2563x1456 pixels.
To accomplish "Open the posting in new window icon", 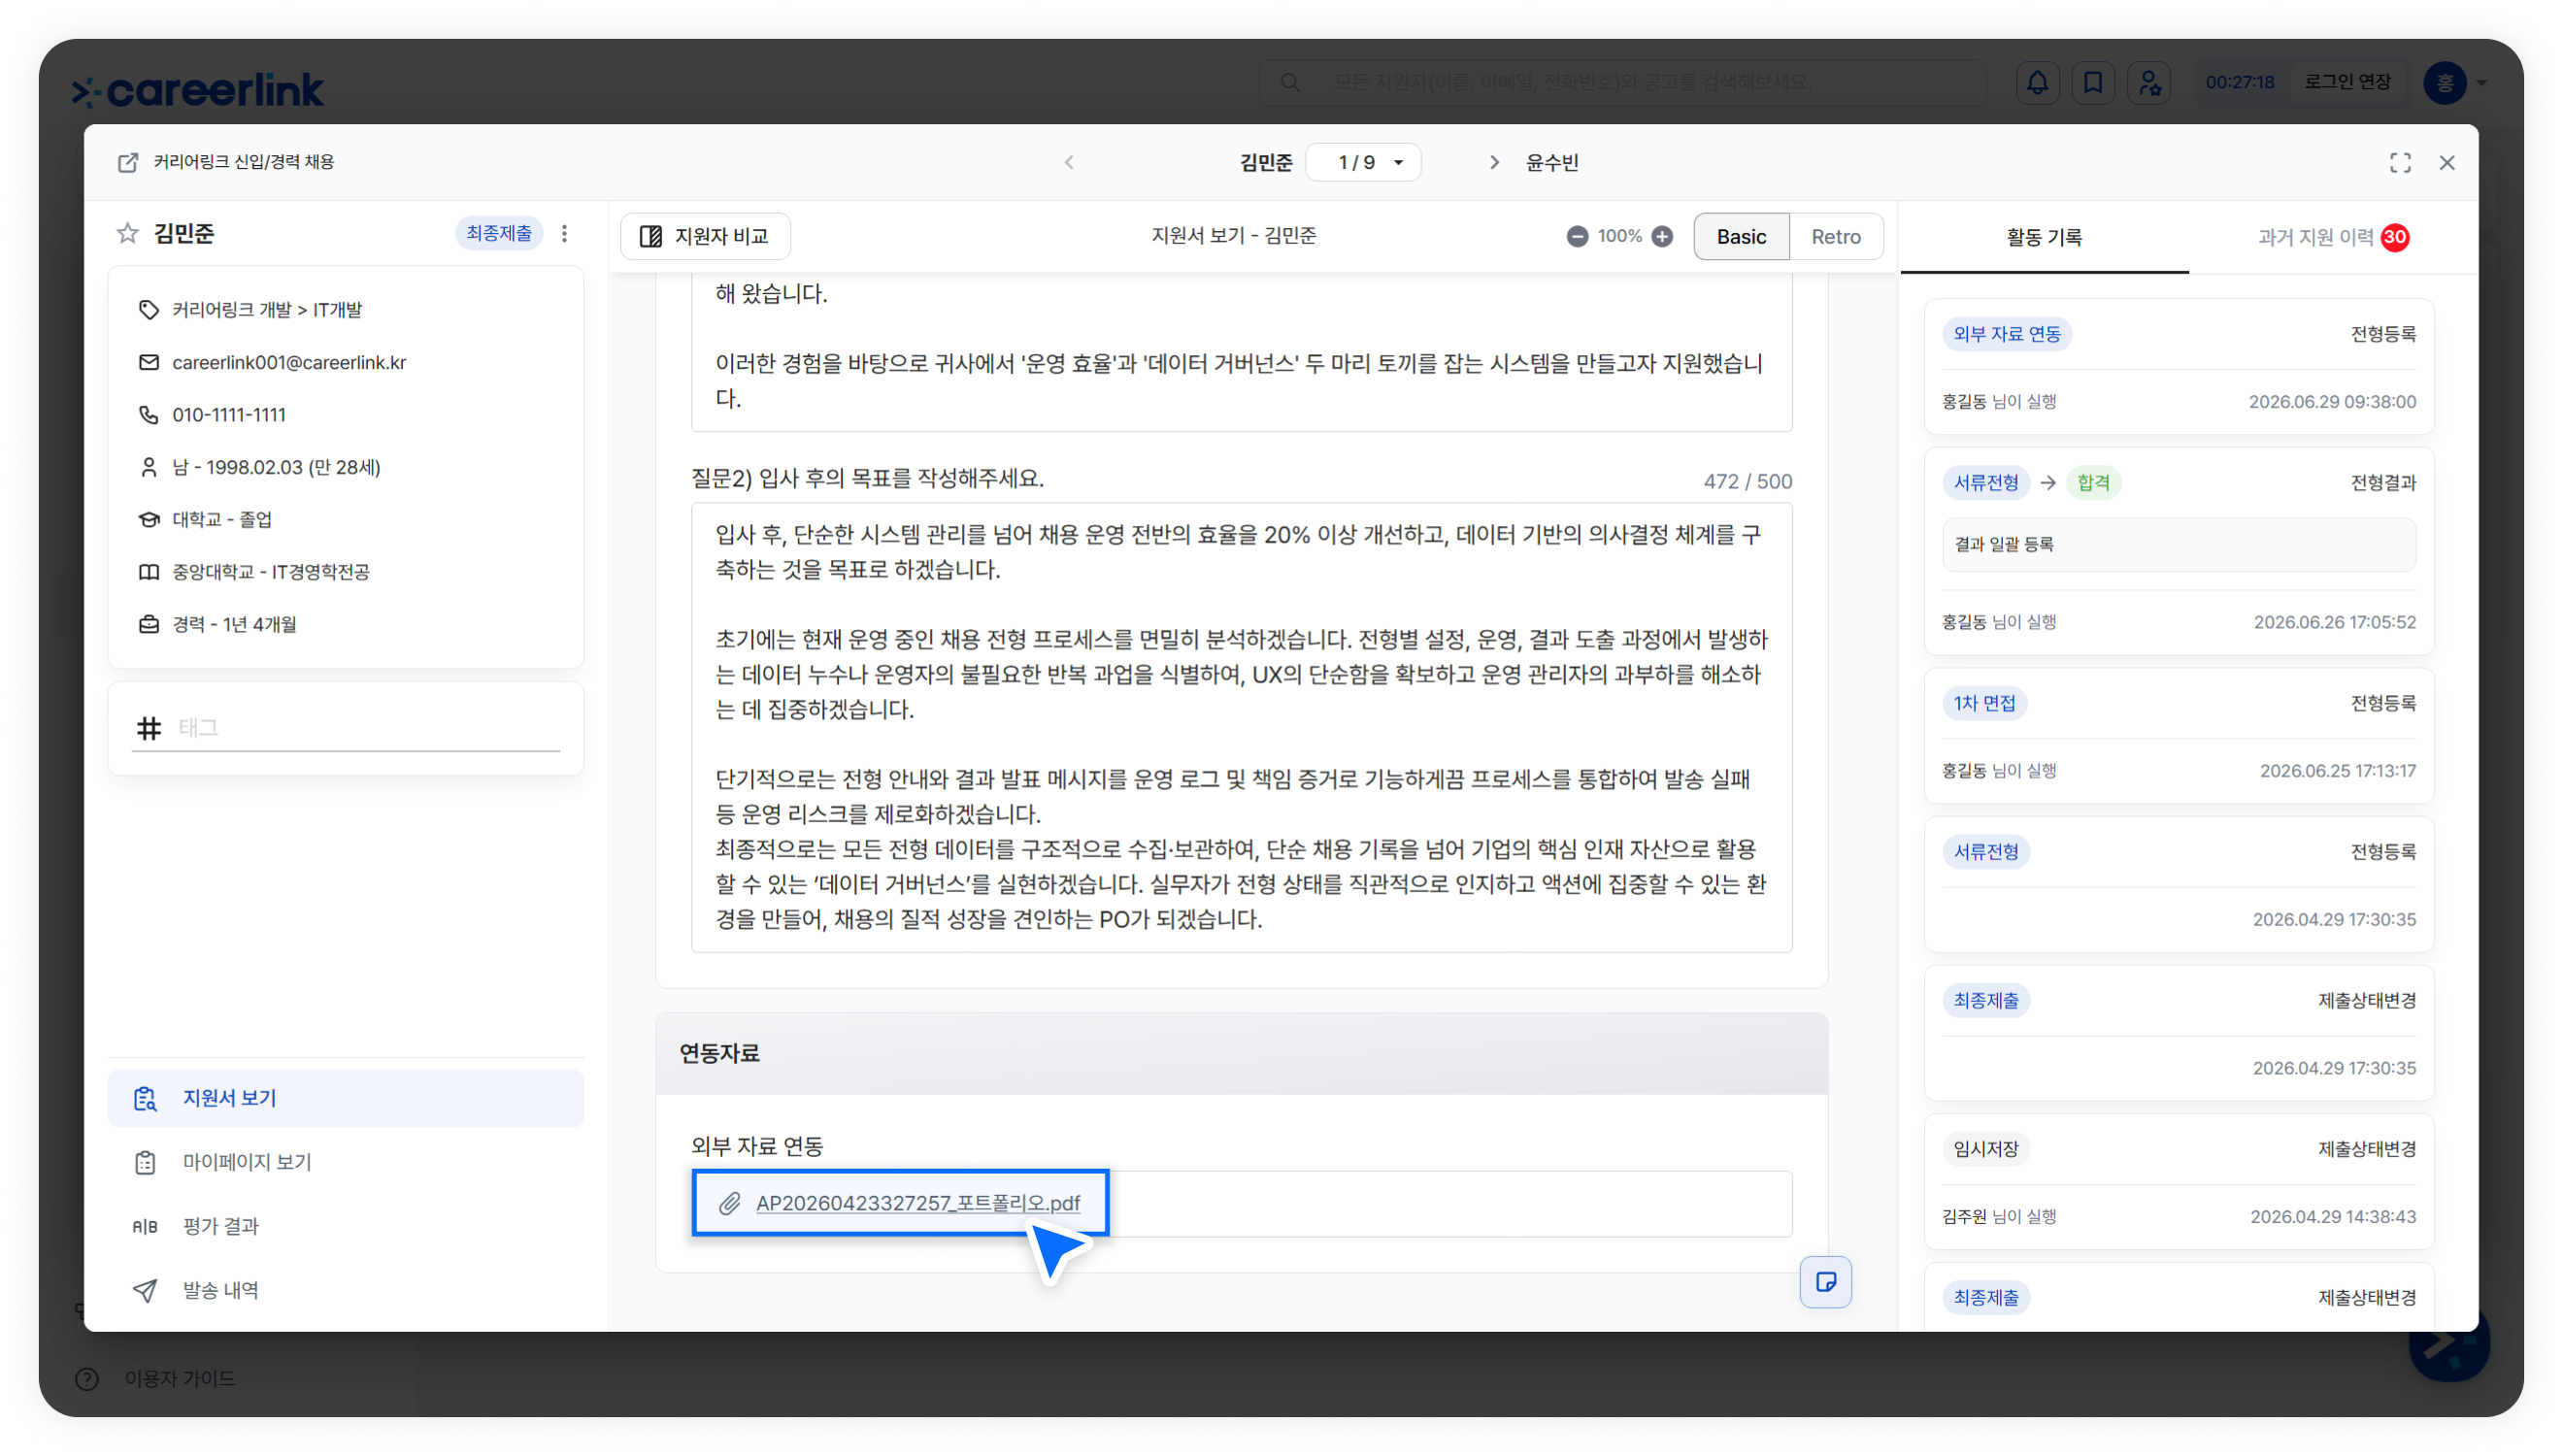I will click(x=128, y=162).
